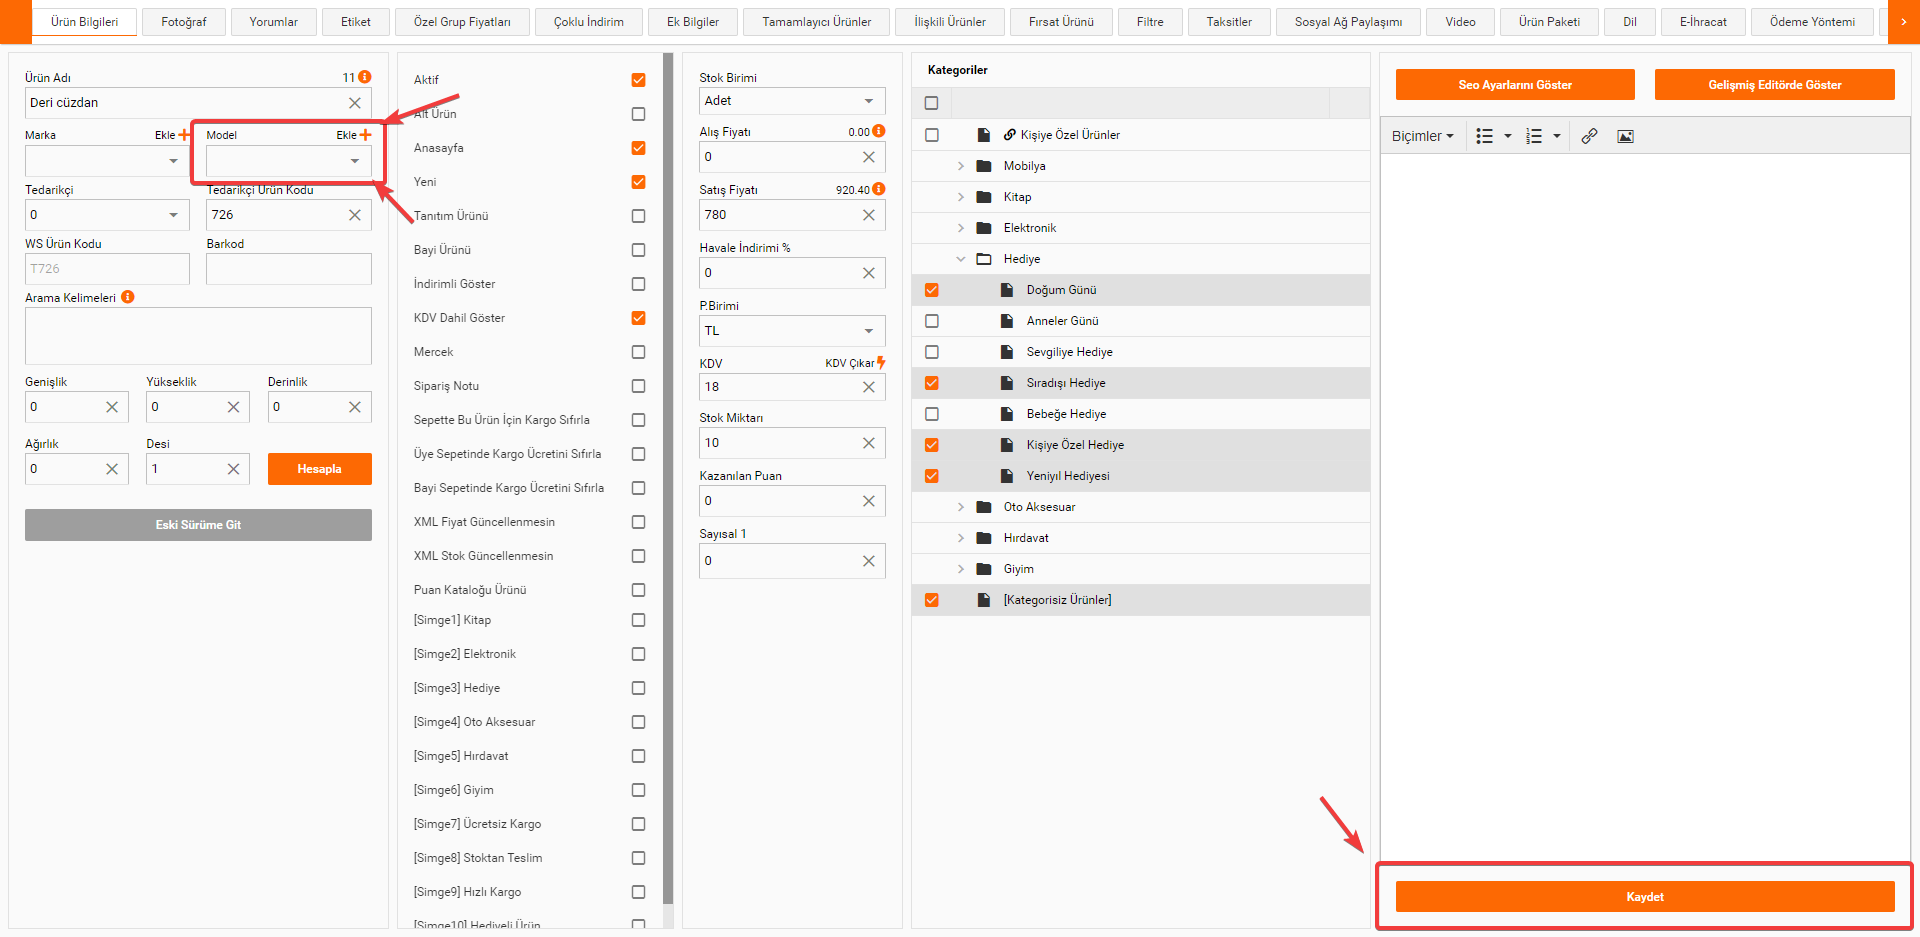Switch to the Fotoğraf tab
The width and height of the screenshot is (1920, 937).
(x=184, y=22)
